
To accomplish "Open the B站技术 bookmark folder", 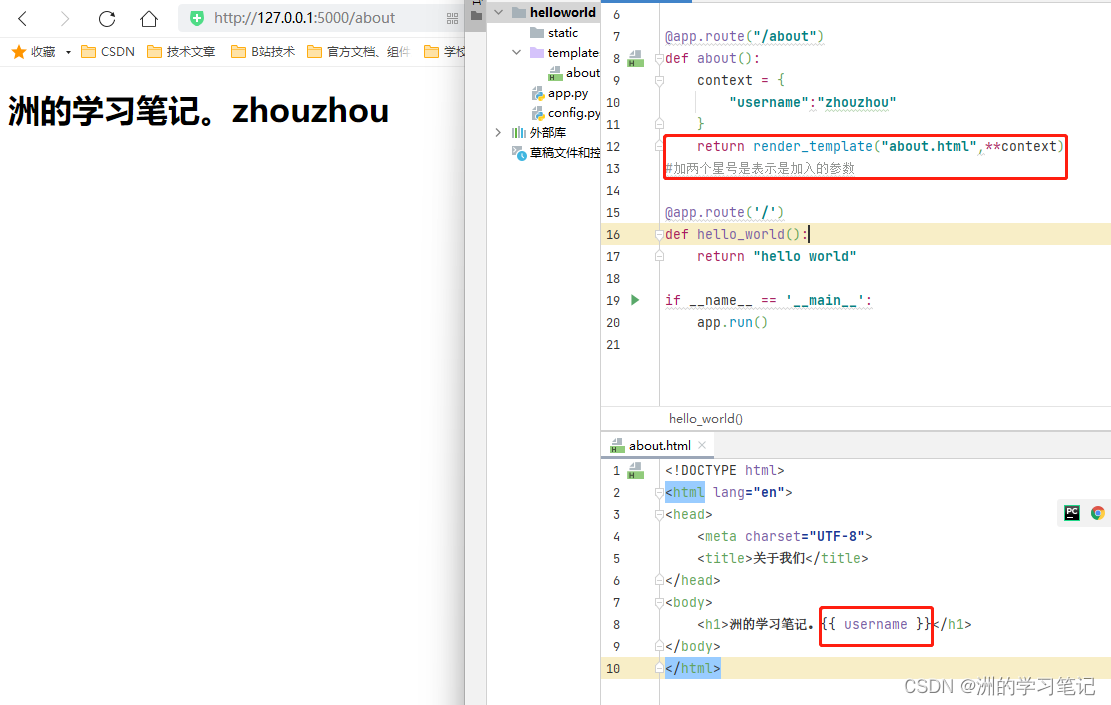I will pos(262,52).
